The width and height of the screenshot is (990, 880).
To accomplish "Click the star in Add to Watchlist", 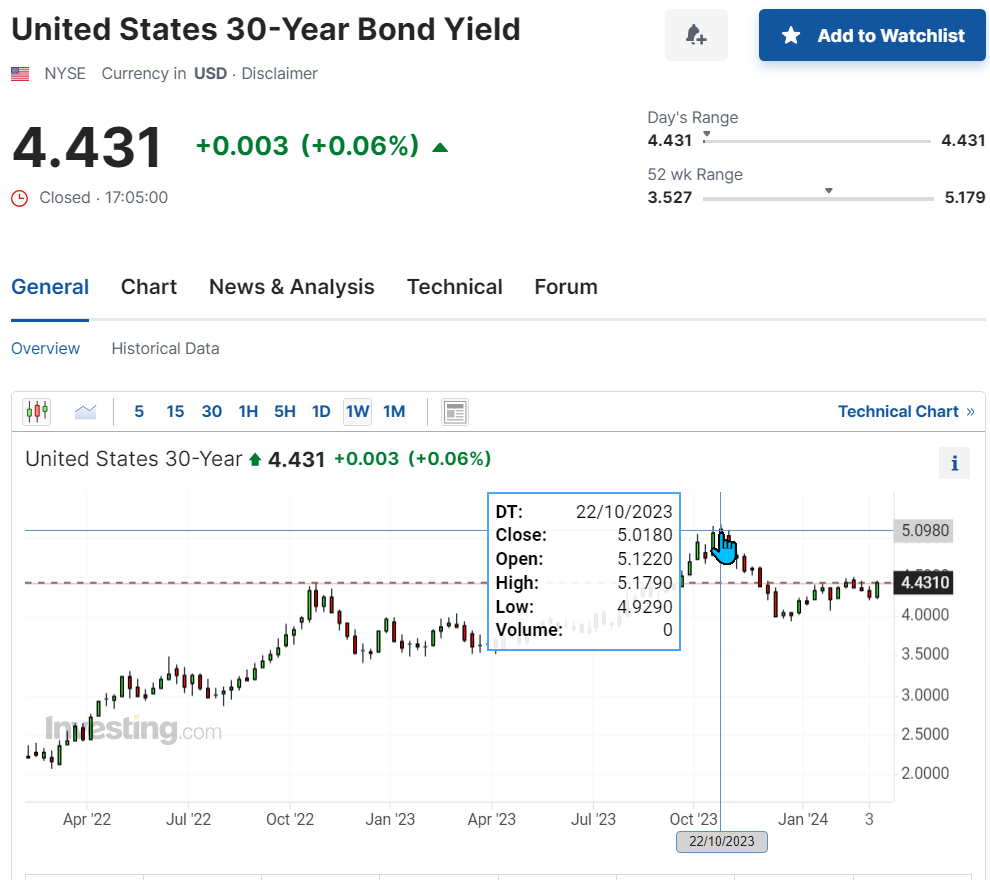I will (x=790, y=35).
